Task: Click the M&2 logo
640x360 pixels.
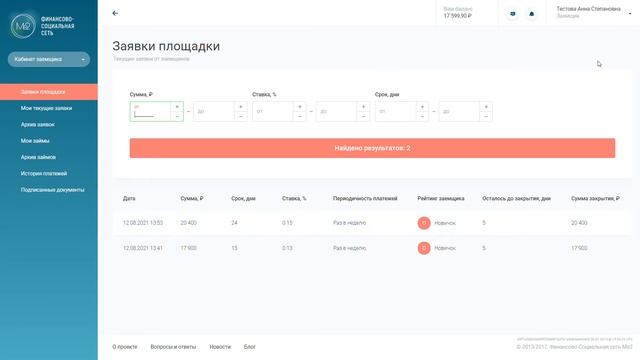Action: pos(23,26)
